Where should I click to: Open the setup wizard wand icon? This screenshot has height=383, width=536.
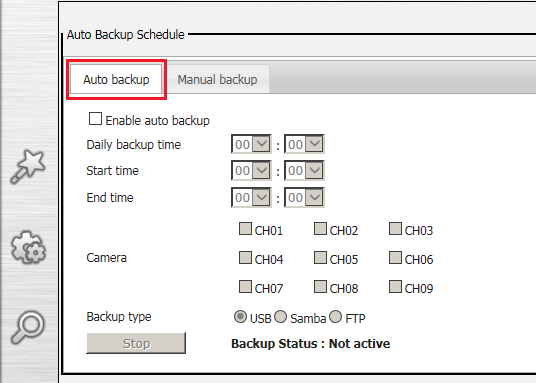tap(27, 166)
